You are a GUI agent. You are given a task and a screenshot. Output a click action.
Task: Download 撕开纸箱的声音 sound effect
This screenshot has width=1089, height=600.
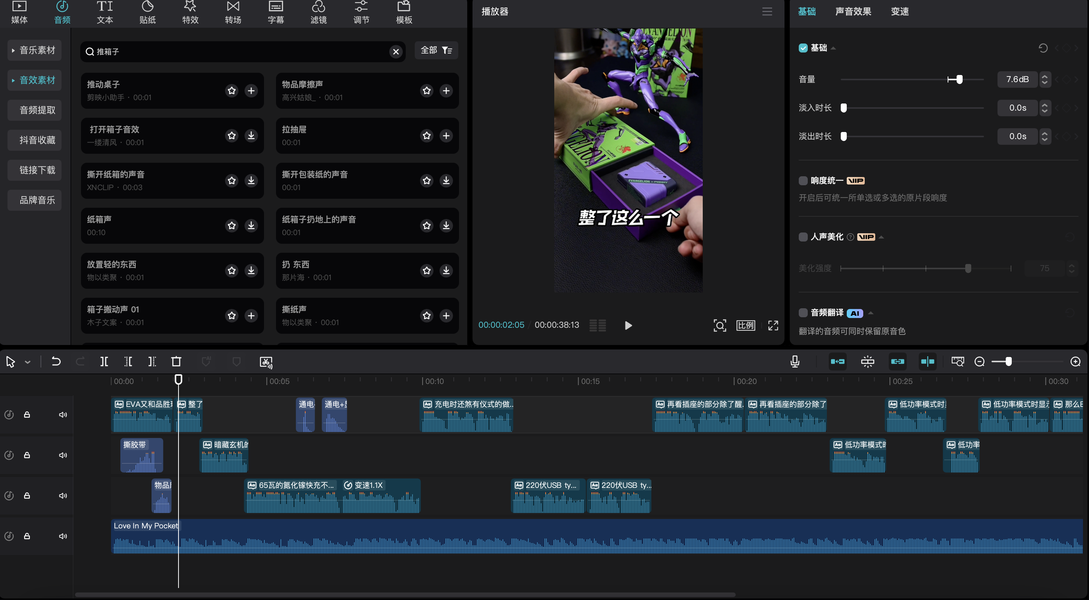pyautogui.click(x=251, y=181)
